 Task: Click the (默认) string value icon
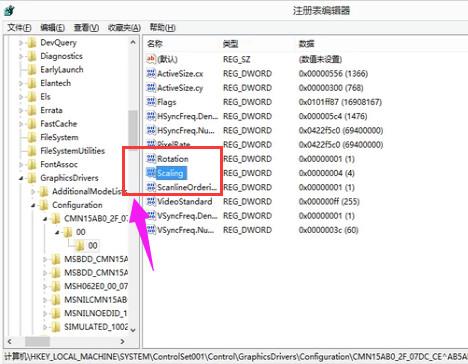pyautogui.click(x=151, y=59)
